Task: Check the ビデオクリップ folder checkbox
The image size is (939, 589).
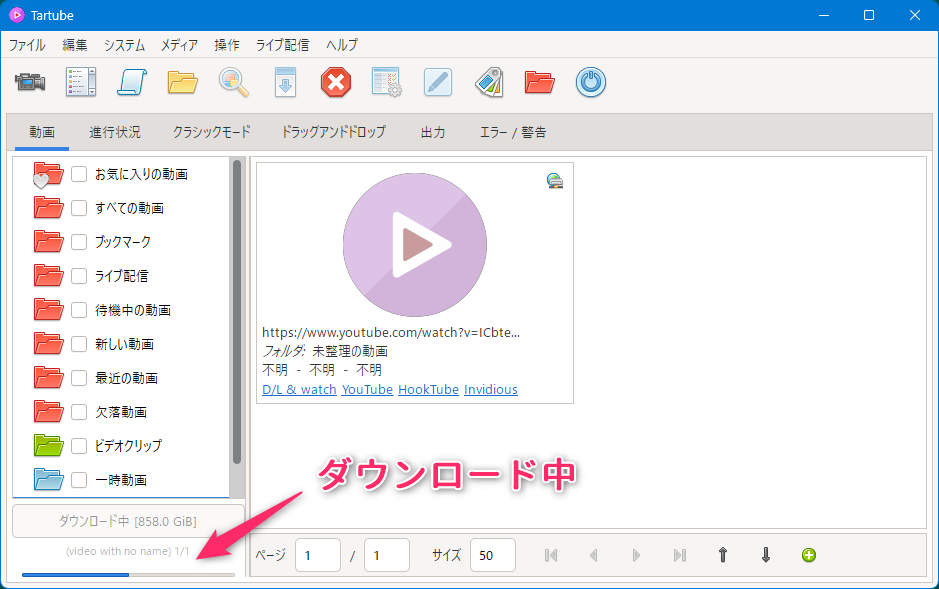Action: (80, 446)
